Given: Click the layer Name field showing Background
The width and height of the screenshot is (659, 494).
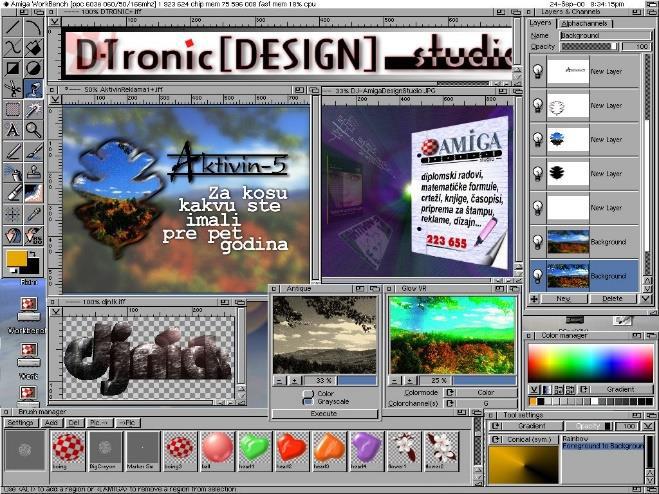Looking at the screenshot, I should 606,35.
